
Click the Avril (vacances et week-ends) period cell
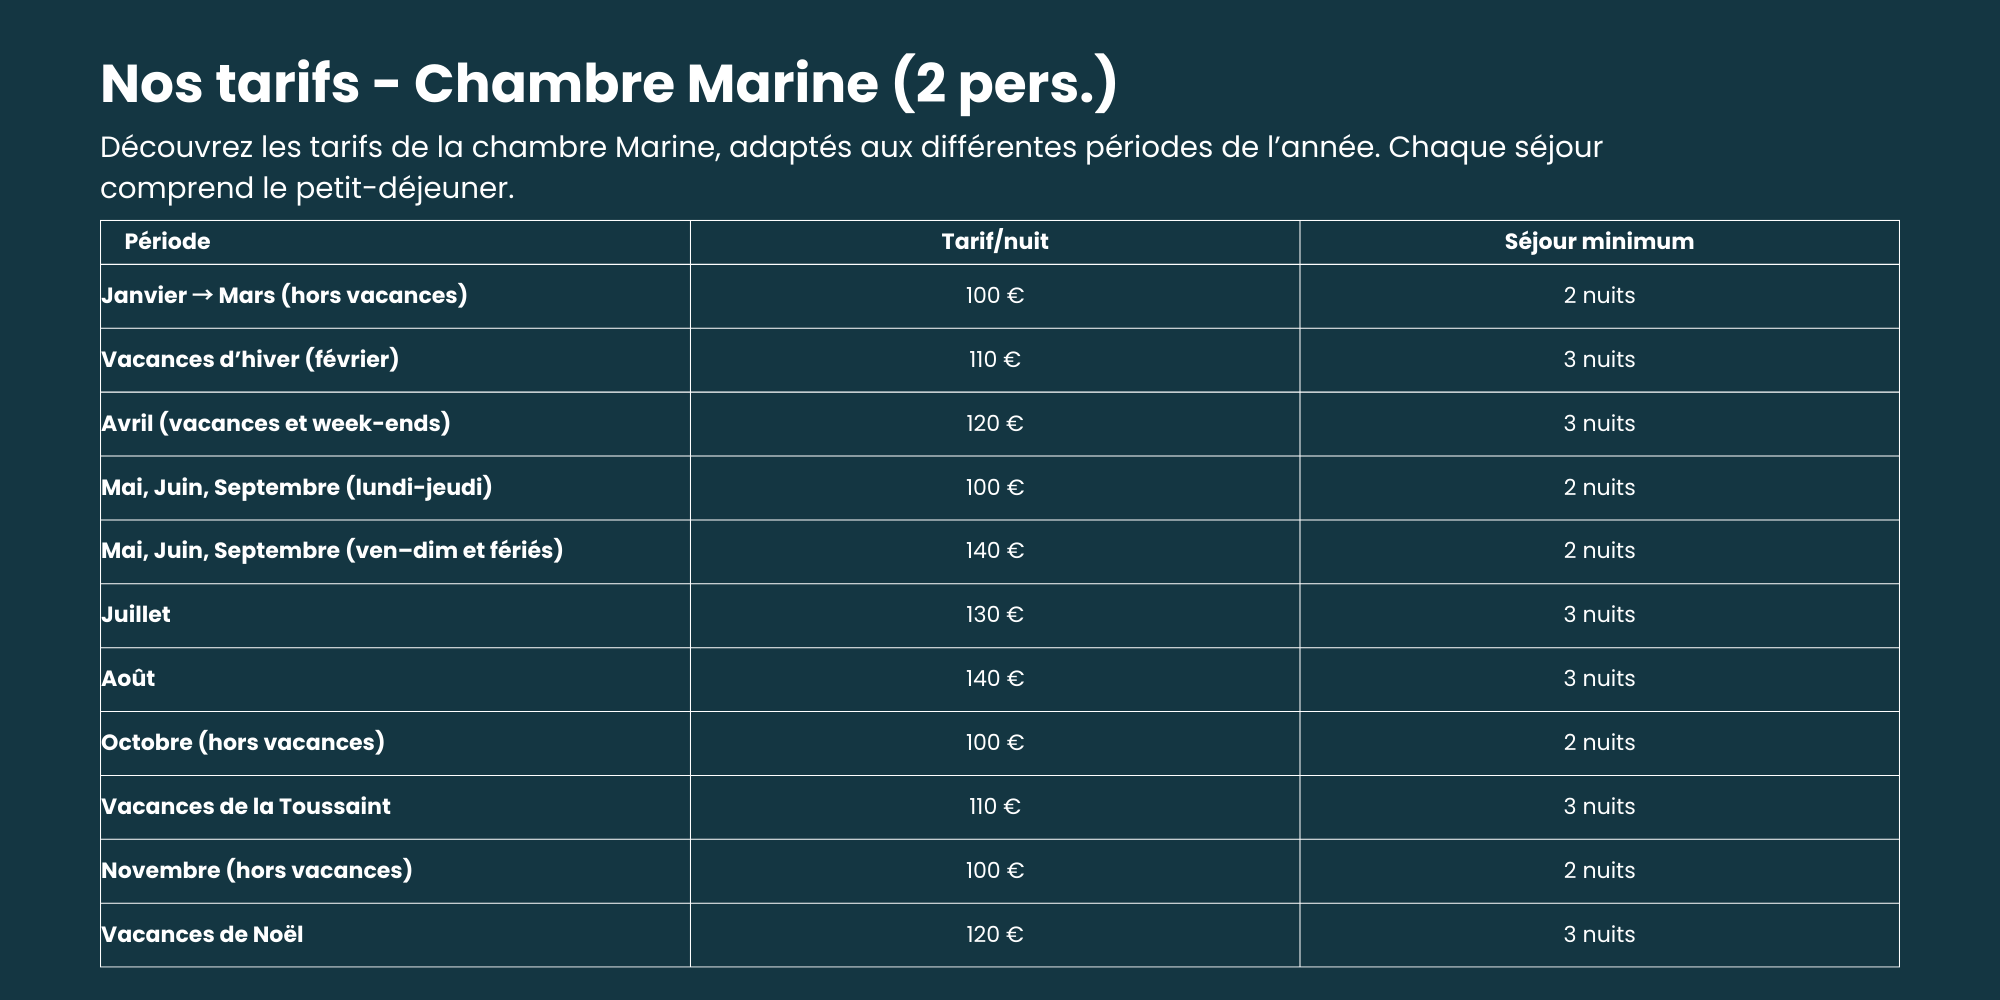pyautogui.click(x=276, y=423)
